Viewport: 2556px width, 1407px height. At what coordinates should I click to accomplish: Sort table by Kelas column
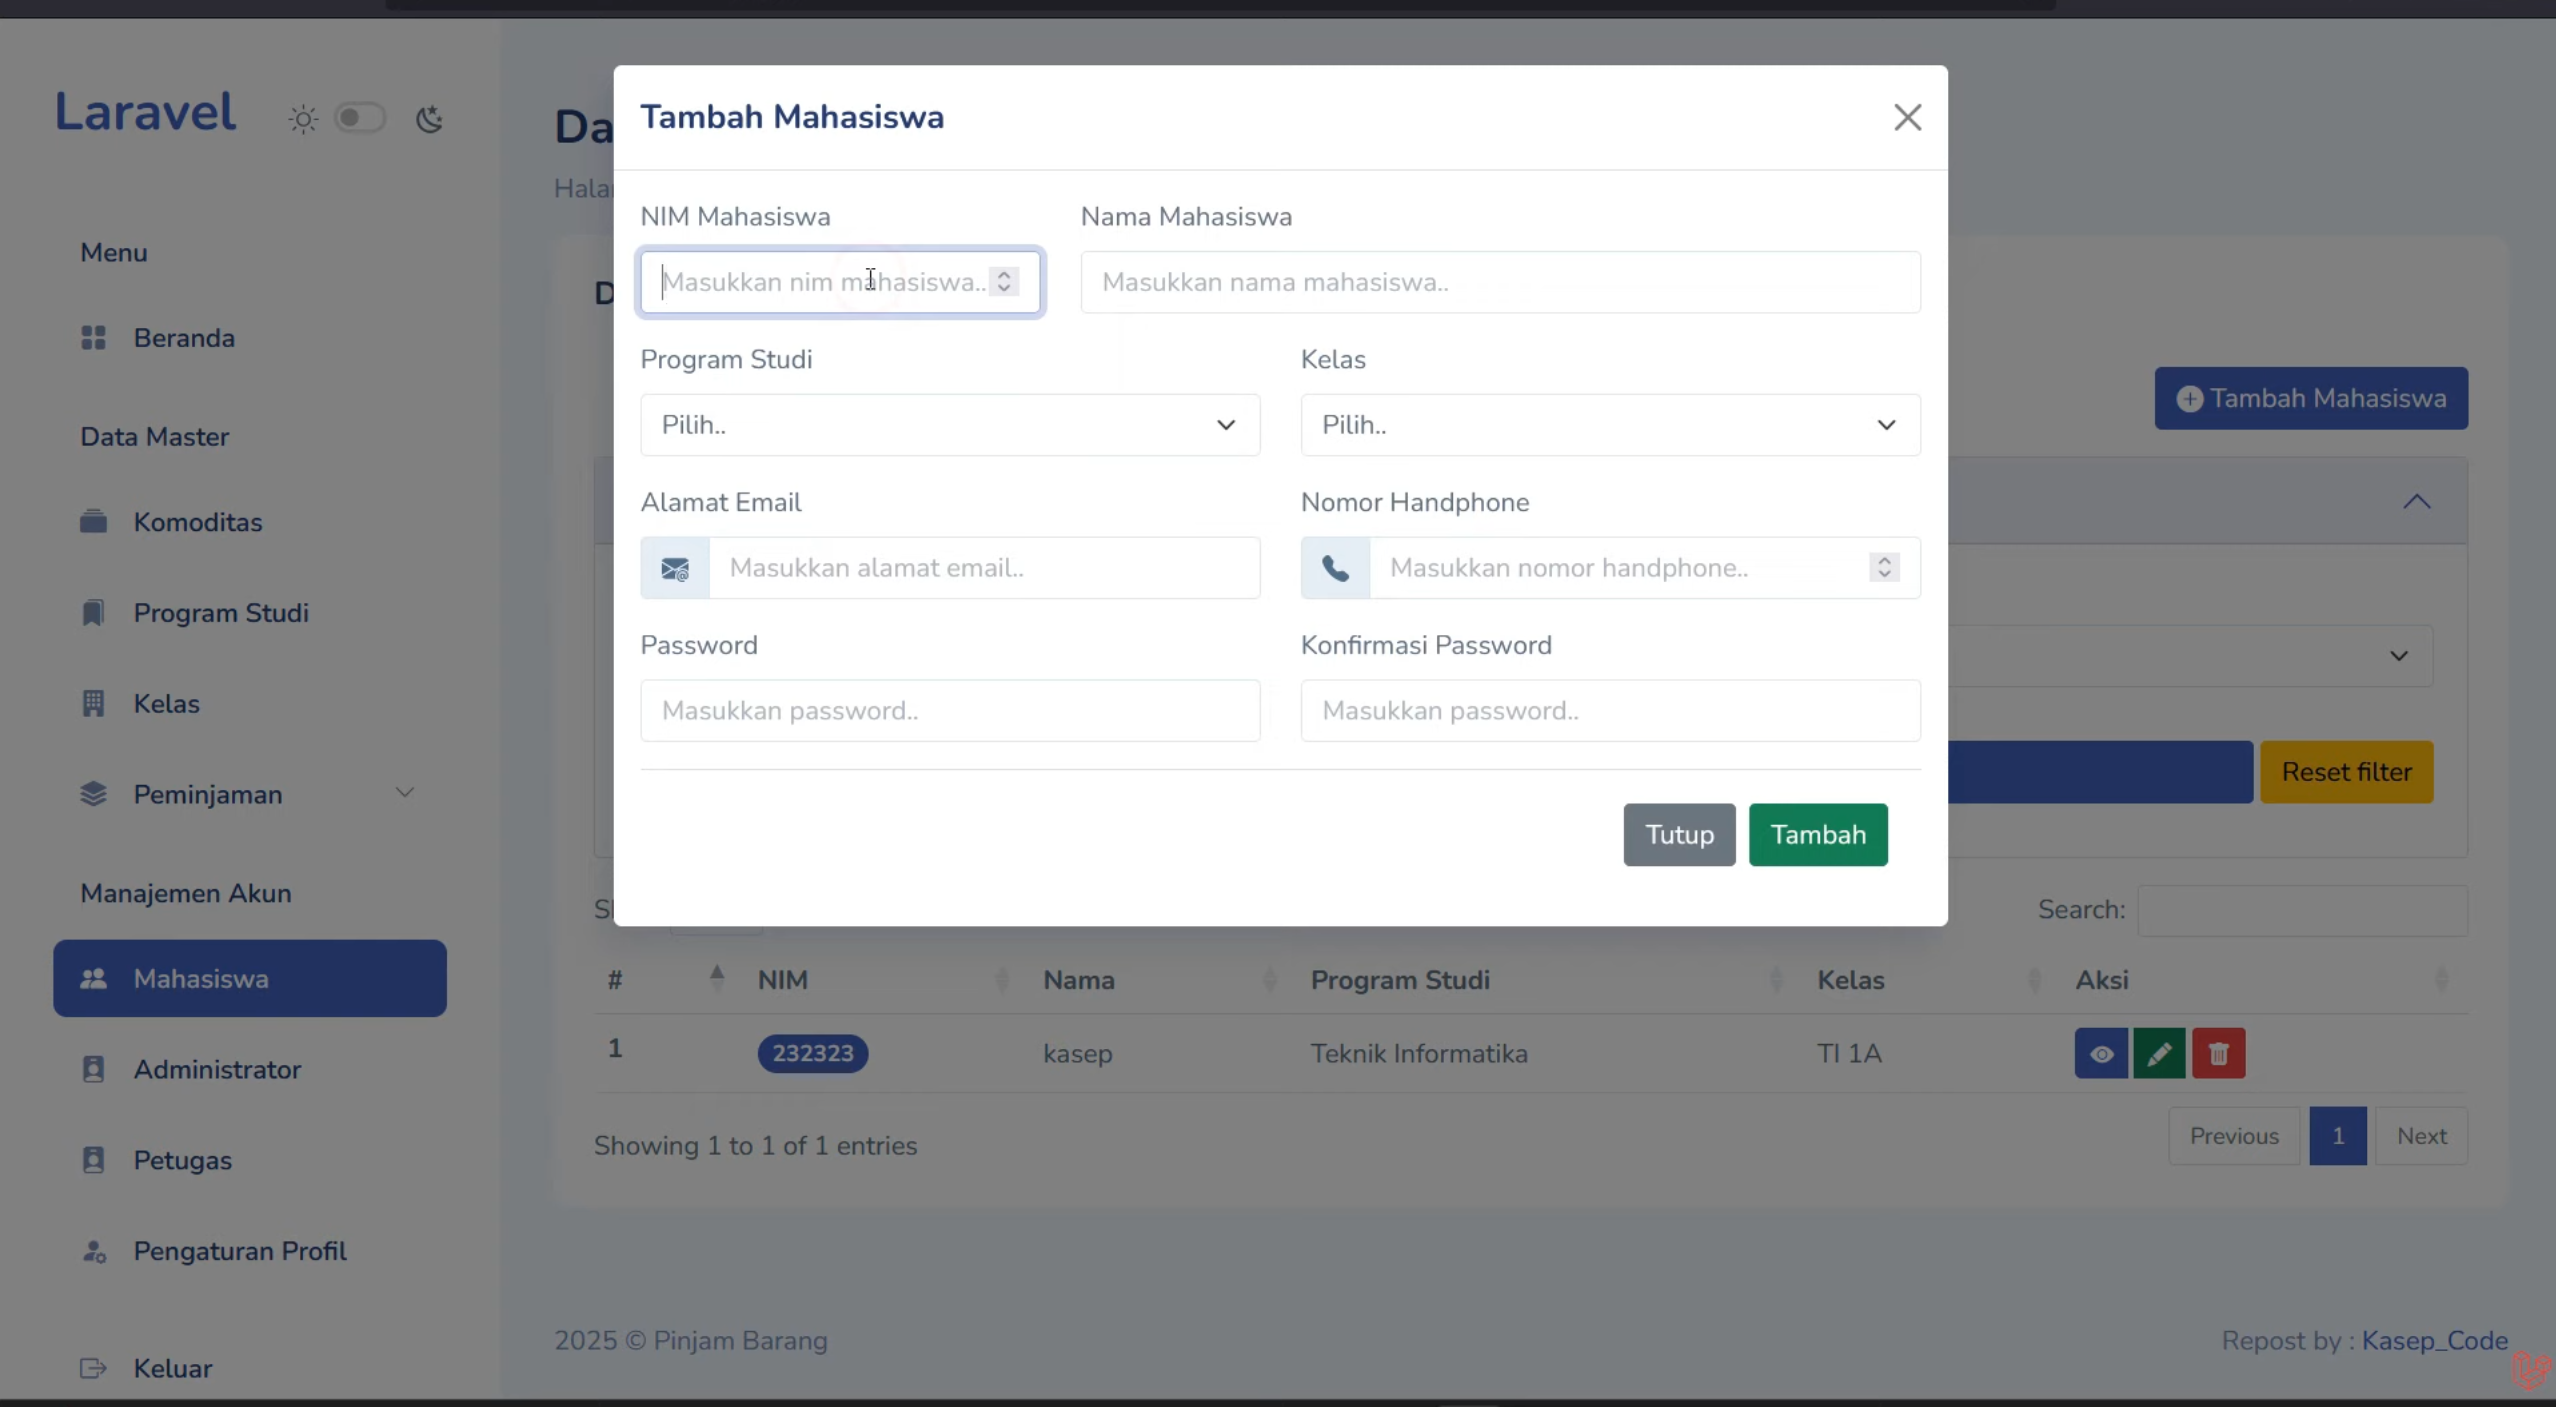click(x=2034, y=980)
